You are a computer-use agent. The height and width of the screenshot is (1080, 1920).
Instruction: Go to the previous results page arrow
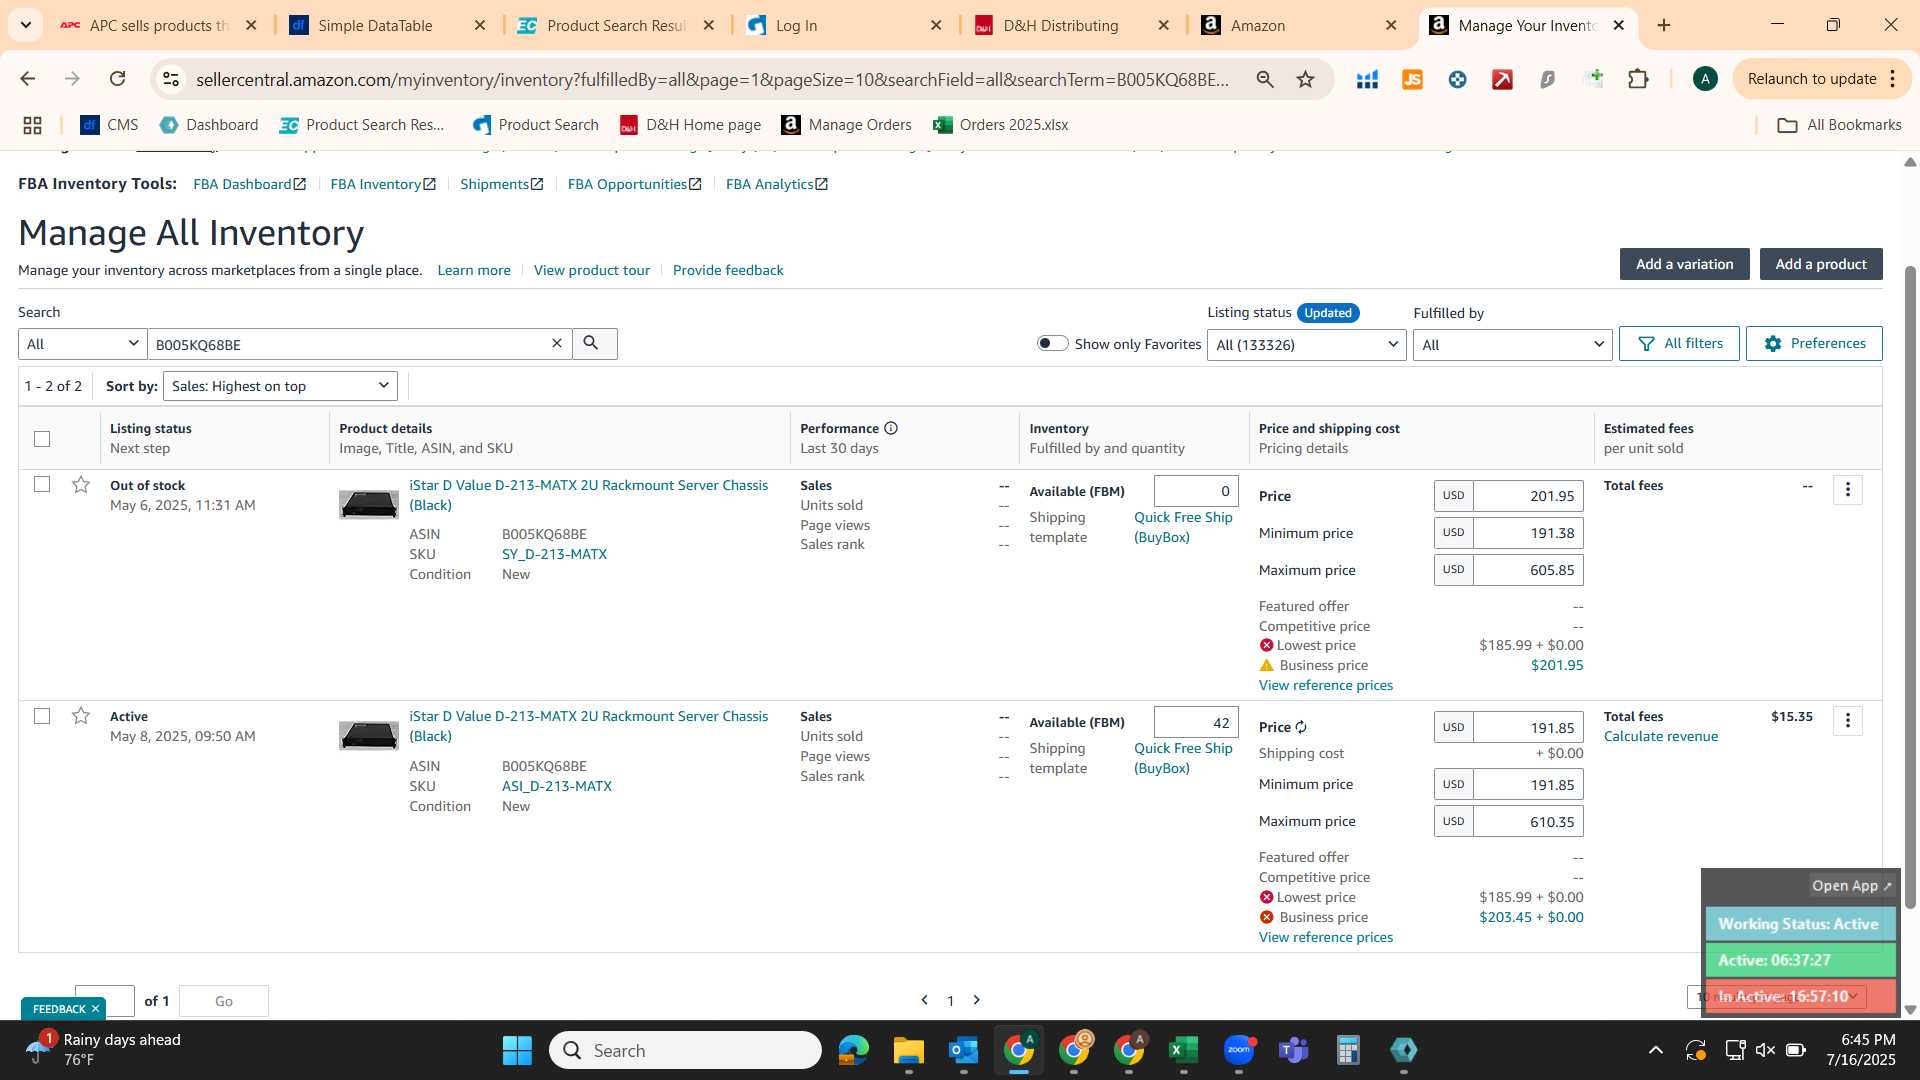tap(924, 1000)
